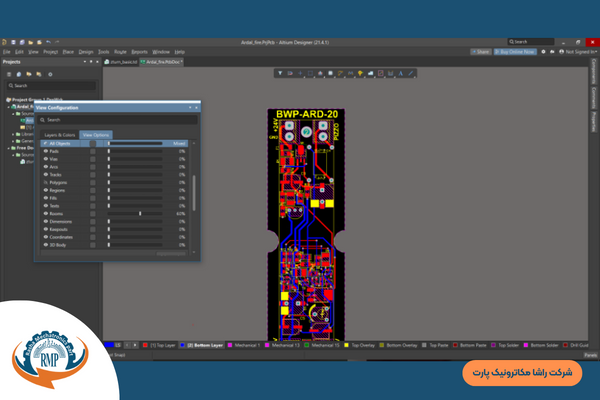
Task: Click the Share button icon
Action: click(481, 50)
